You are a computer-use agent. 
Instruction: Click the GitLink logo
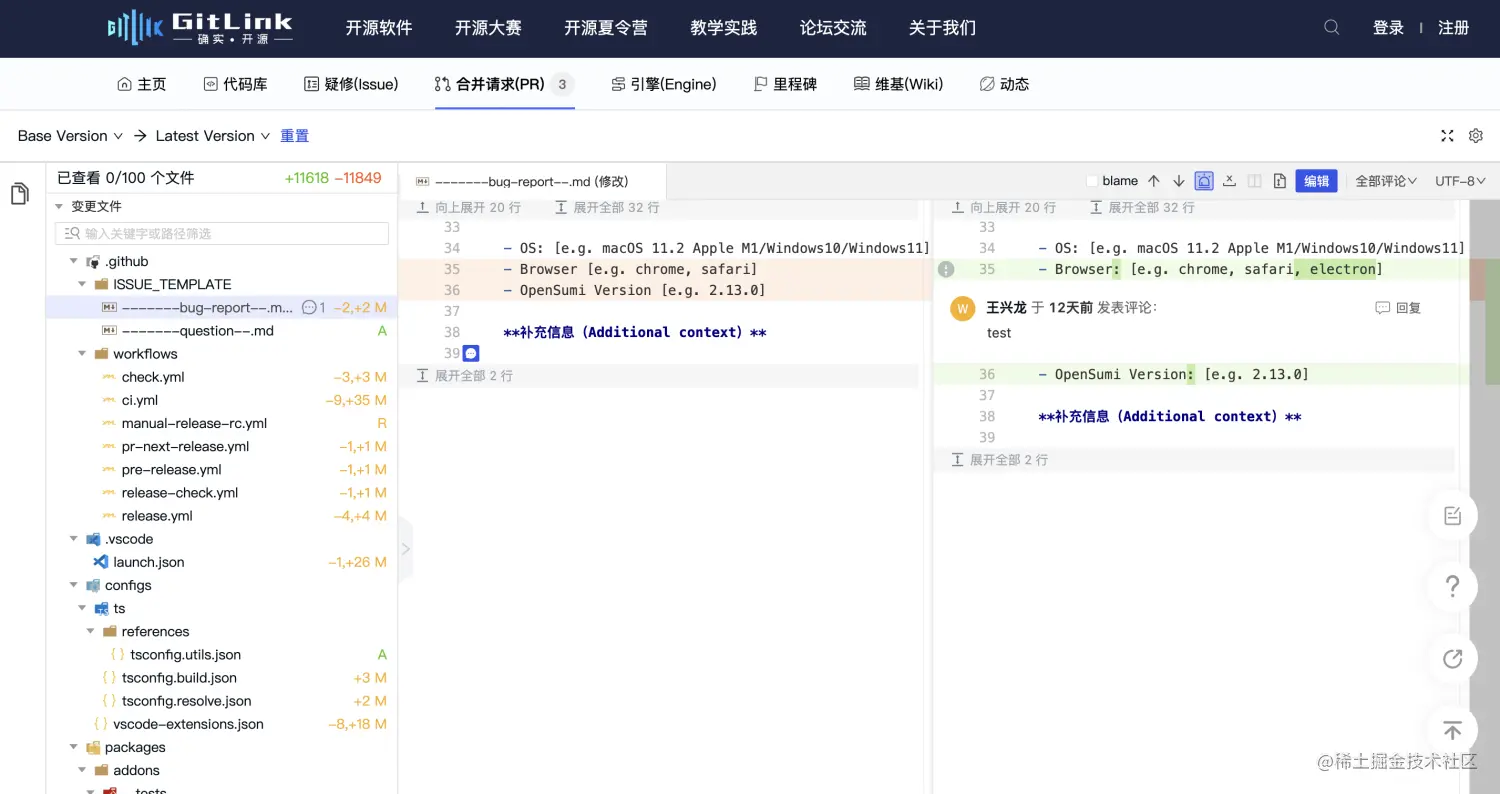(x=200, y=28)
